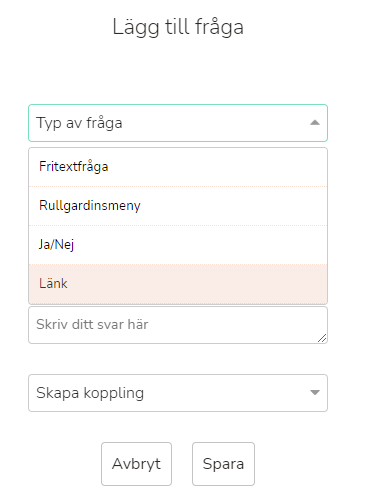The image size is (366, 500).
Task: Pick the Ja/Nej question type
Action: (x=178, y=245)
